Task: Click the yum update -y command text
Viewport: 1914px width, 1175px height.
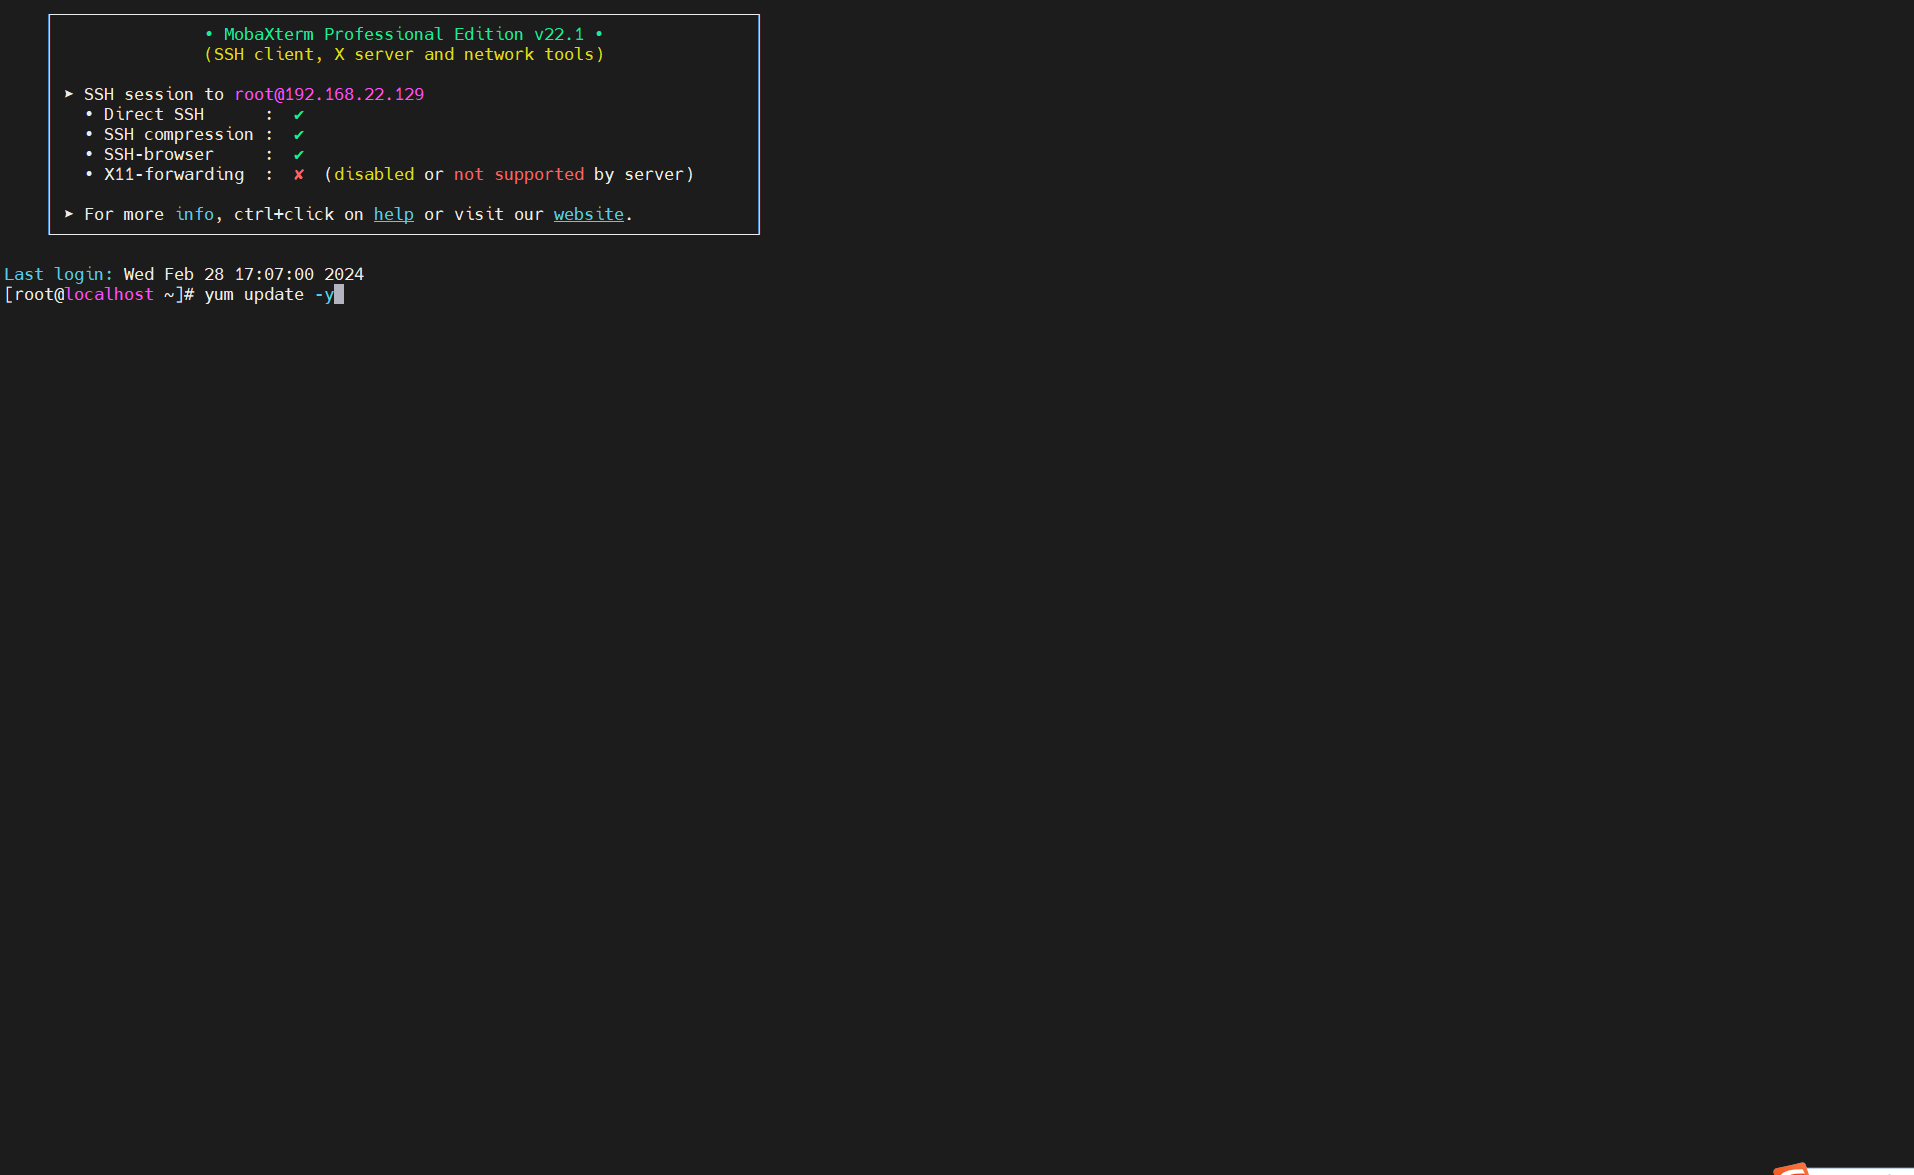Action: (x=268, y=294)
